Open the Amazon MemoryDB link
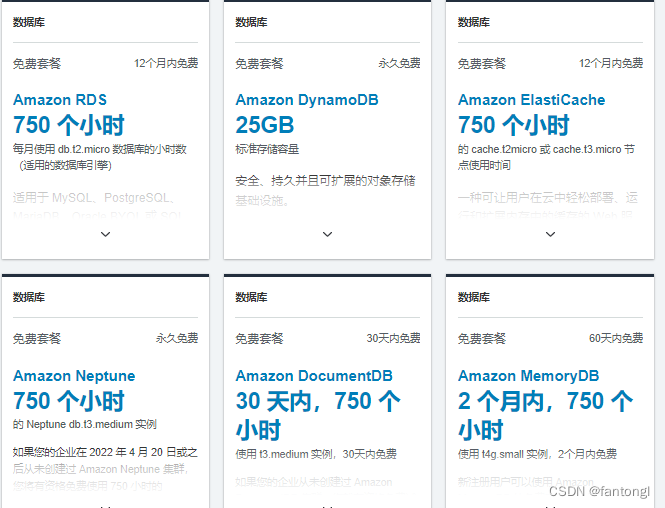This screenshot has height=508, width=665. pos(528,376)
